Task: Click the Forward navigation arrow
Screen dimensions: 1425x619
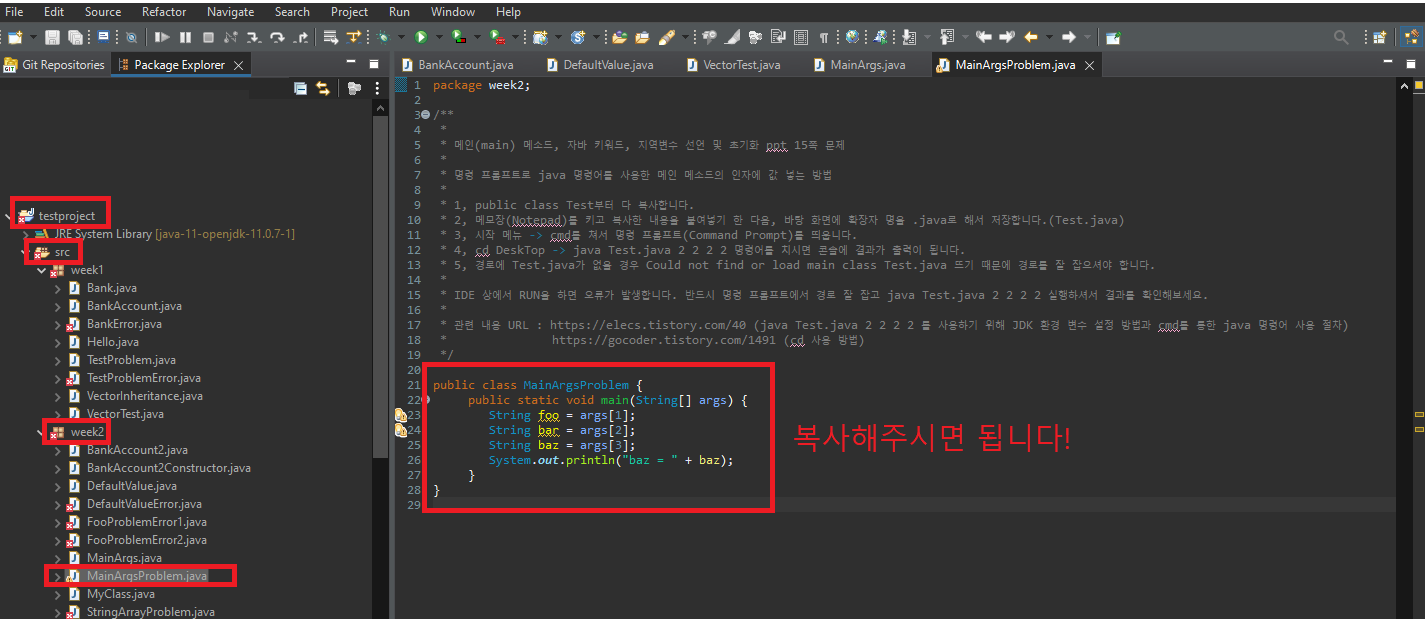Action: click(1068, 37)
